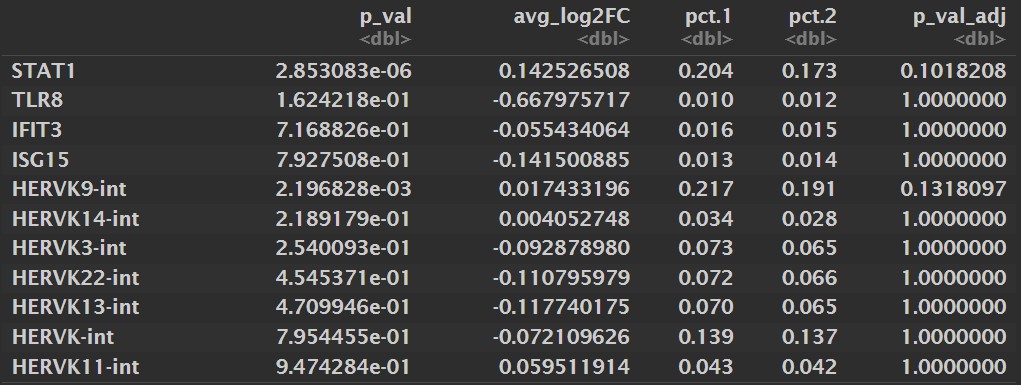Click avg_log2FC value -0.667975717
This screenshot has width=1021, height=385.
(x=561, y=100)
